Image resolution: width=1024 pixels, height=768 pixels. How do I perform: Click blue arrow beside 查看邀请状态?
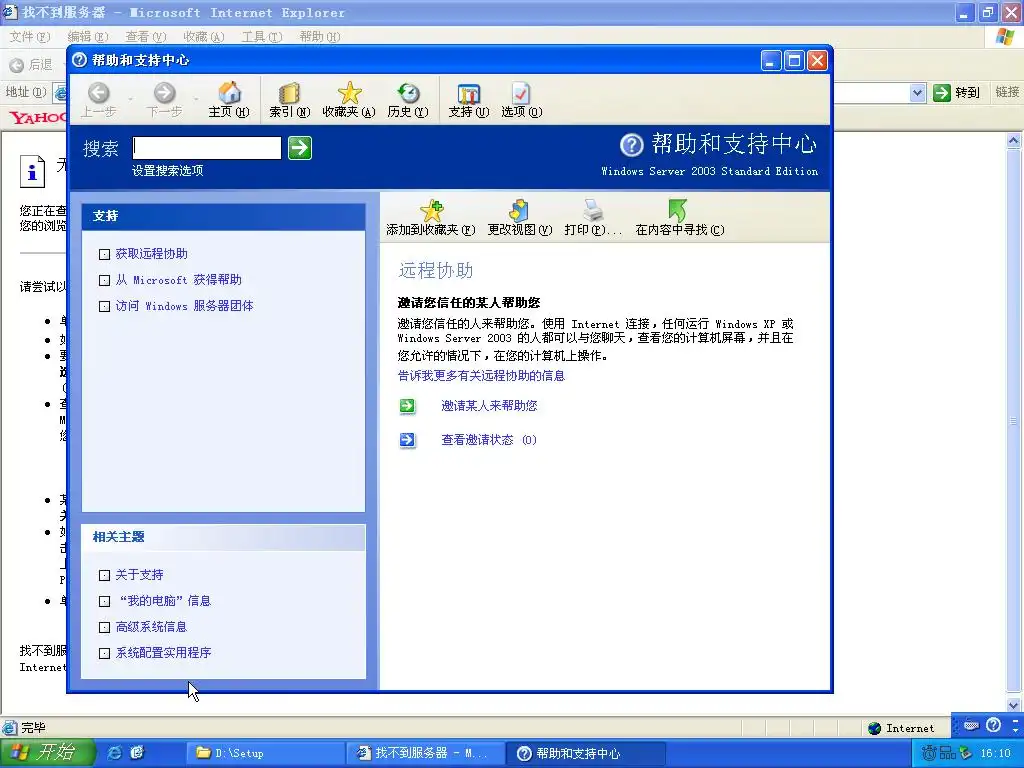407,440
